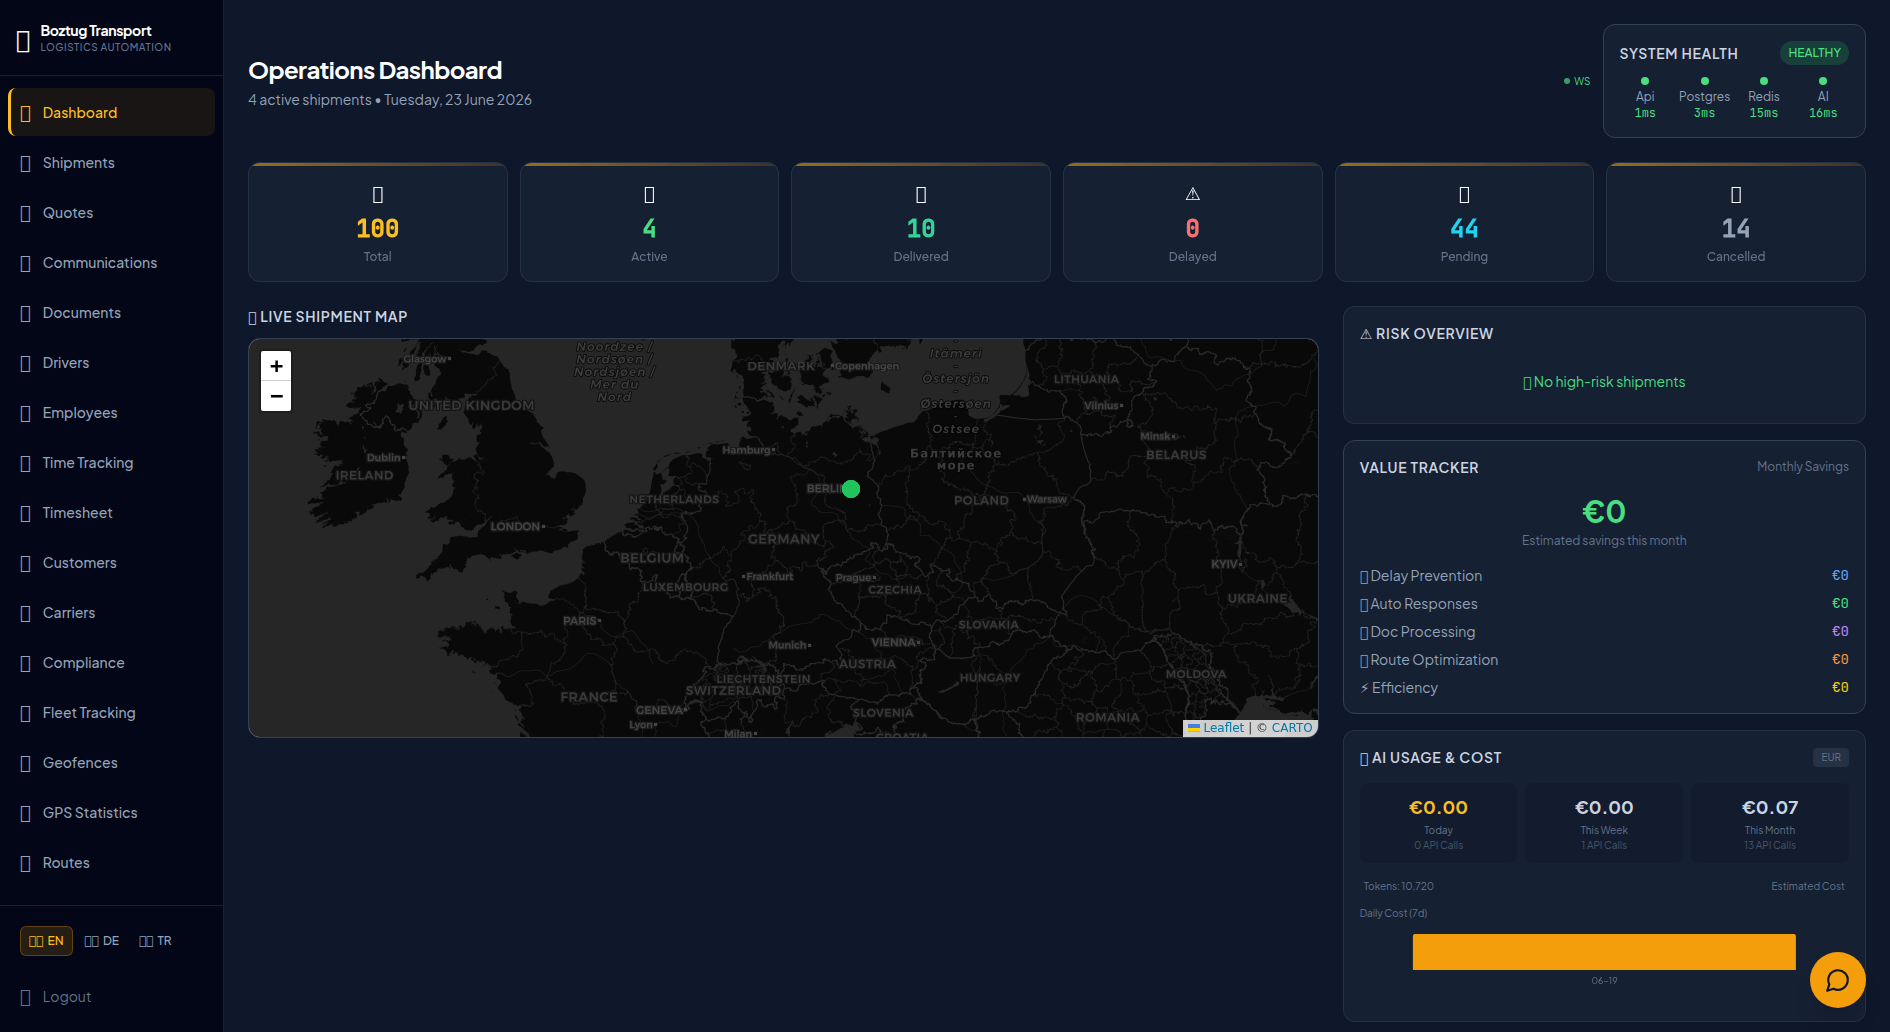Go to the Quotes page
Image resolution: width=1890 pixels, height=1032 pixels.
point(111,213)
